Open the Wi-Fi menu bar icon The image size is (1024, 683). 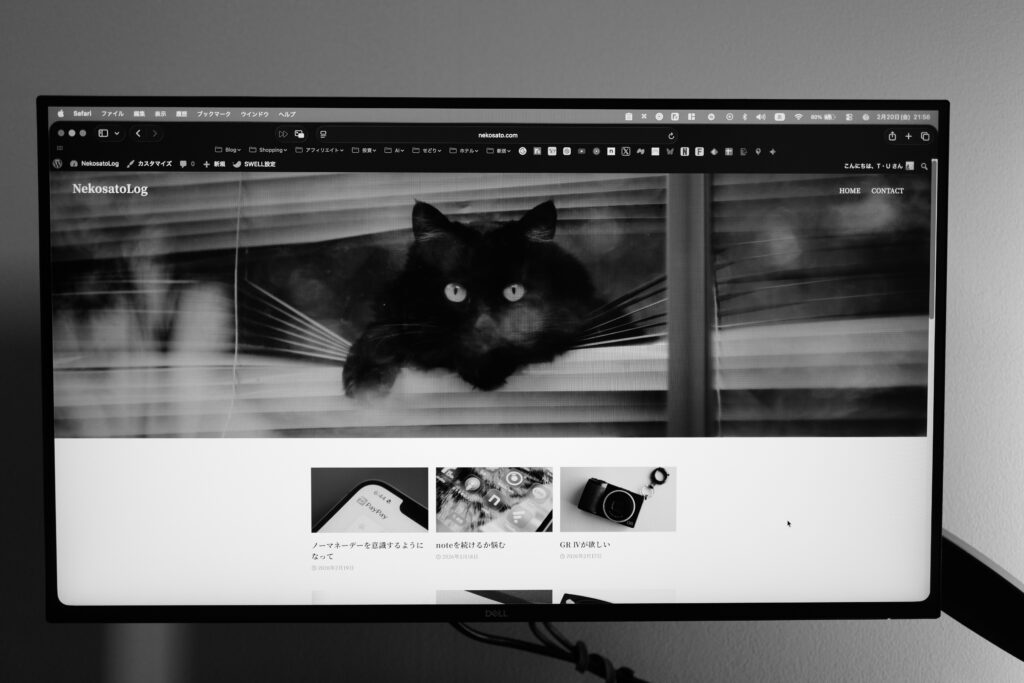coord(798,117)
